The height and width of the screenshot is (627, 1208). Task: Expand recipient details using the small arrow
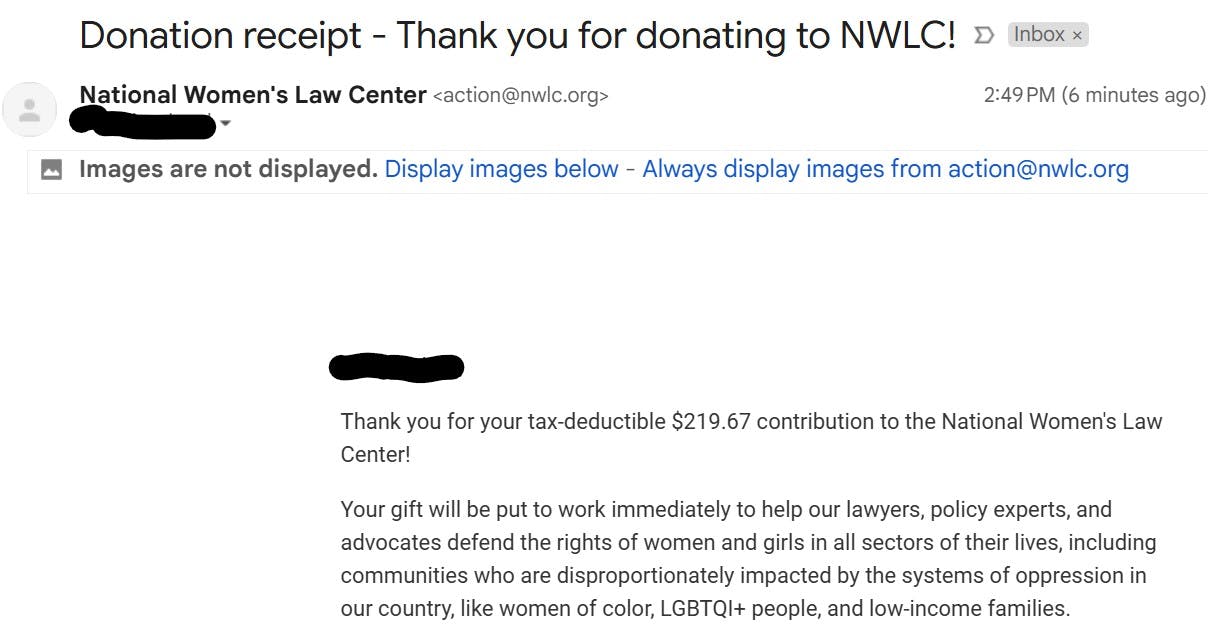pyautogui.click(x=225, y=124)
